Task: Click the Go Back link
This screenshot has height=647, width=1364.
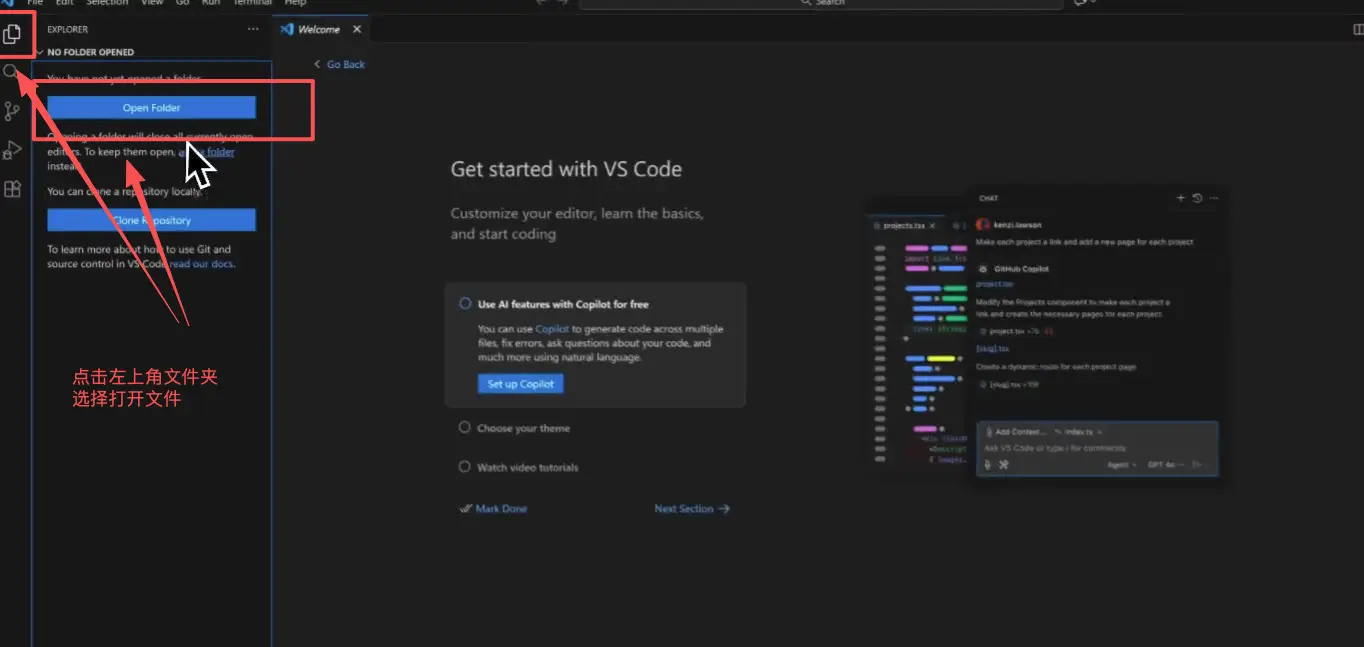Action: point(339,64)
